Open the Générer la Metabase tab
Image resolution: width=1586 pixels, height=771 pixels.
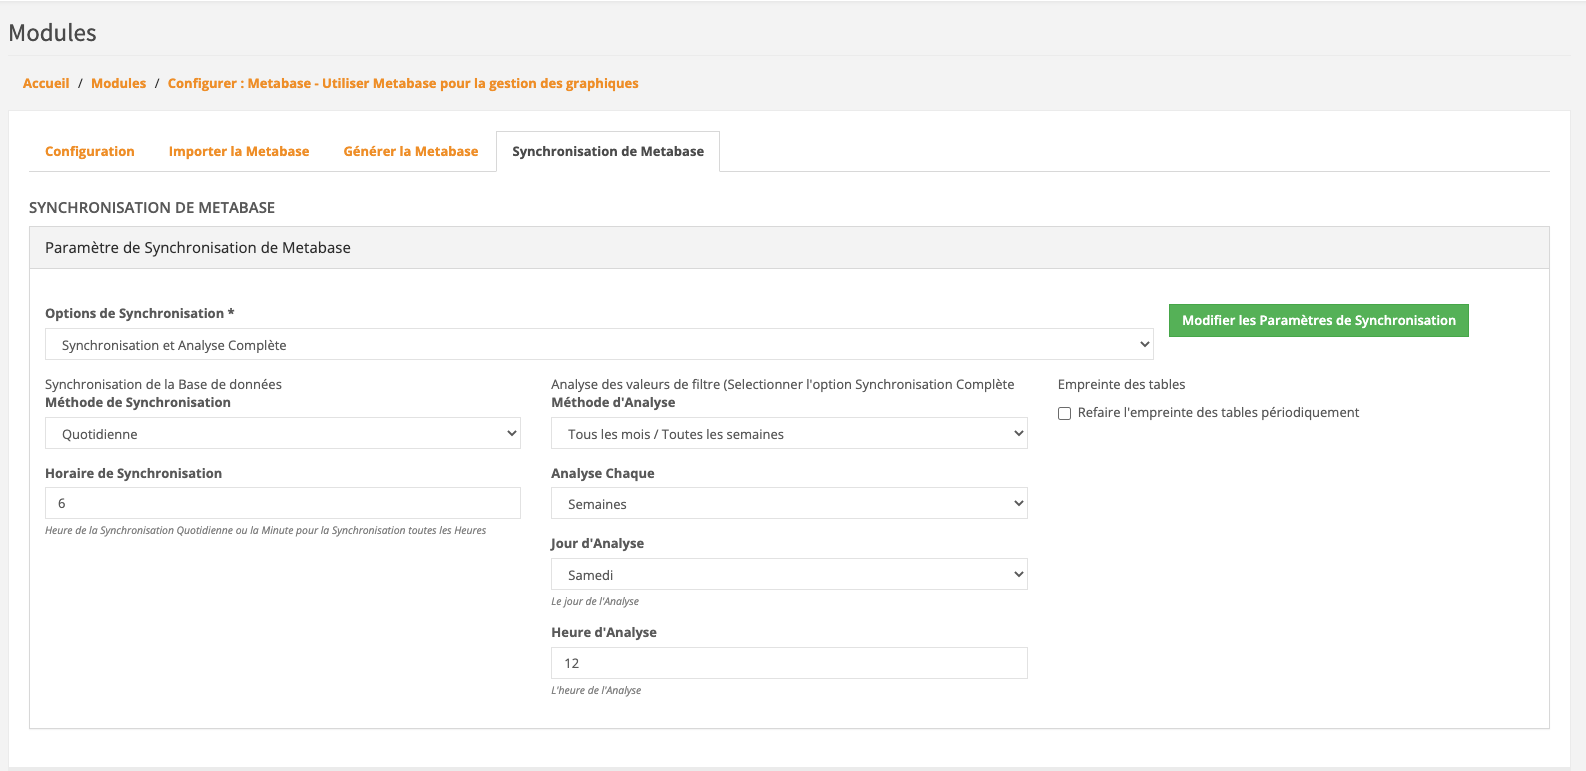point(411,151)
